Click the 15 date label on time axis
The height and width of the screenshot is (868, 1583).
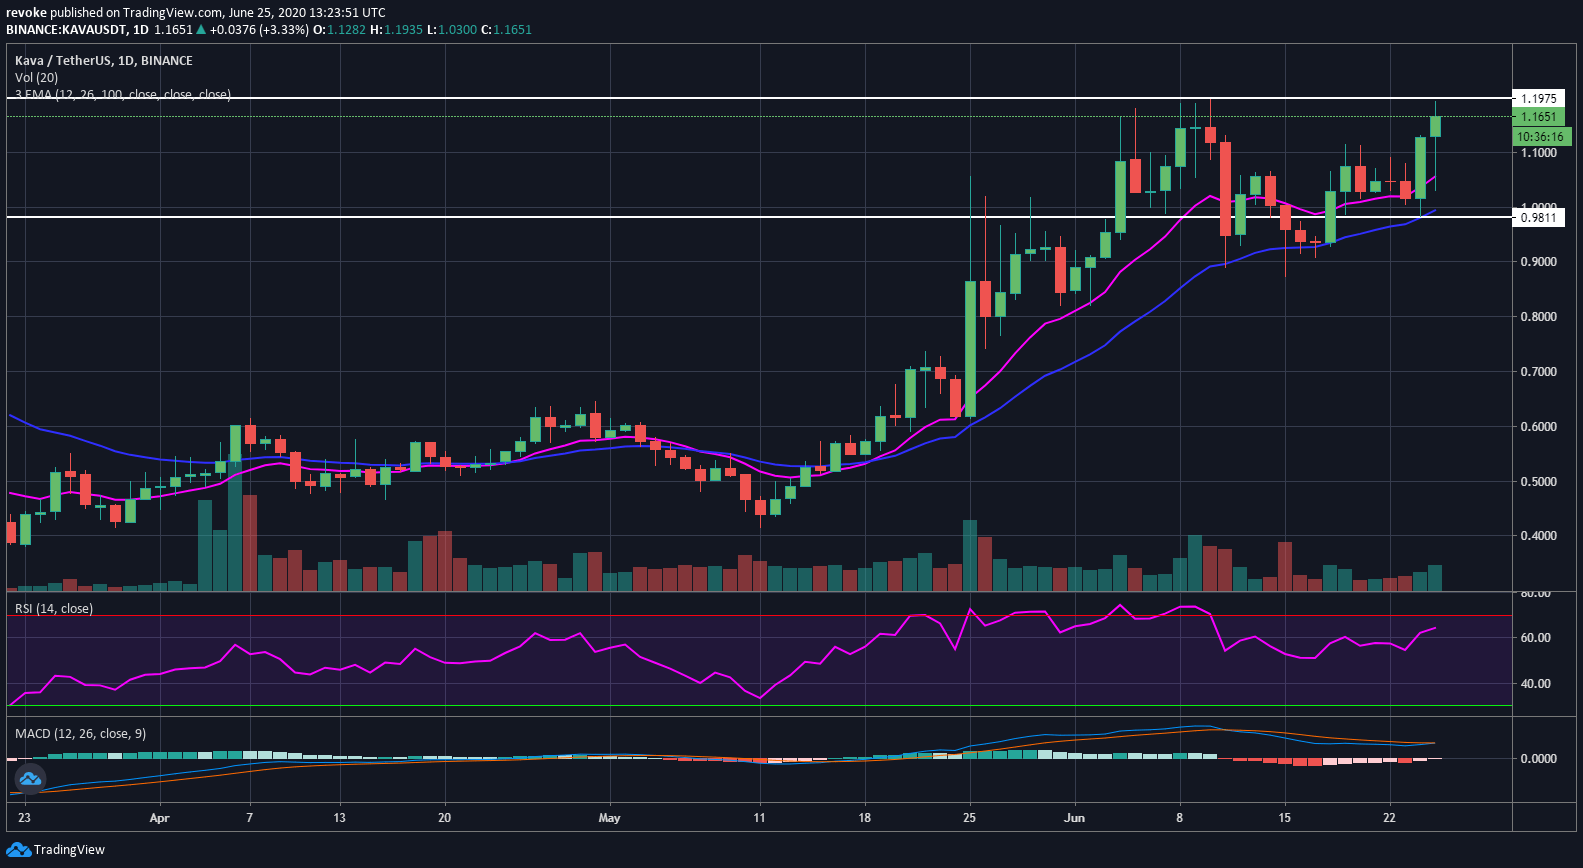coord(1284,818)
